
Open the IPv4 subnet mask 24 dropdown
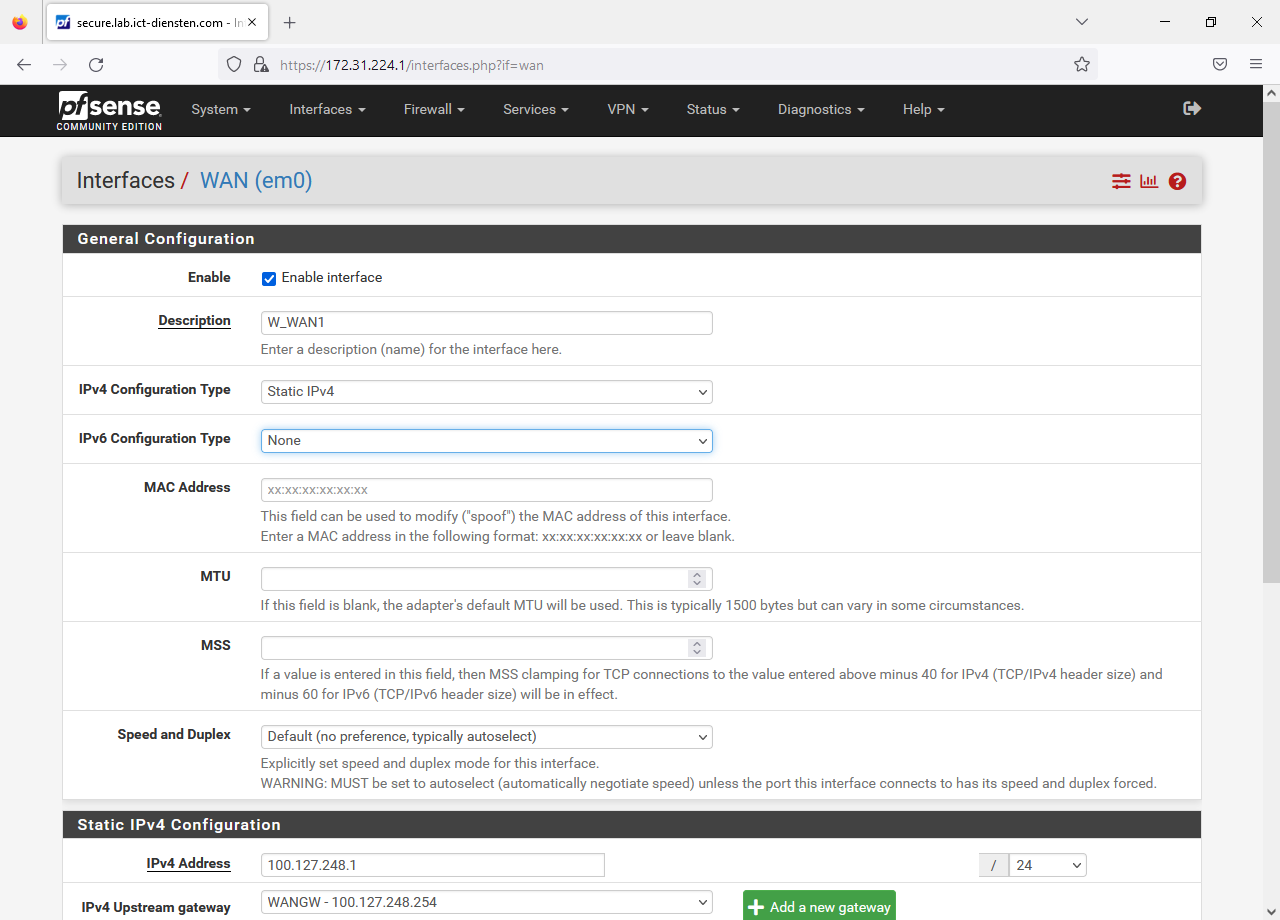pos(1047,865)
